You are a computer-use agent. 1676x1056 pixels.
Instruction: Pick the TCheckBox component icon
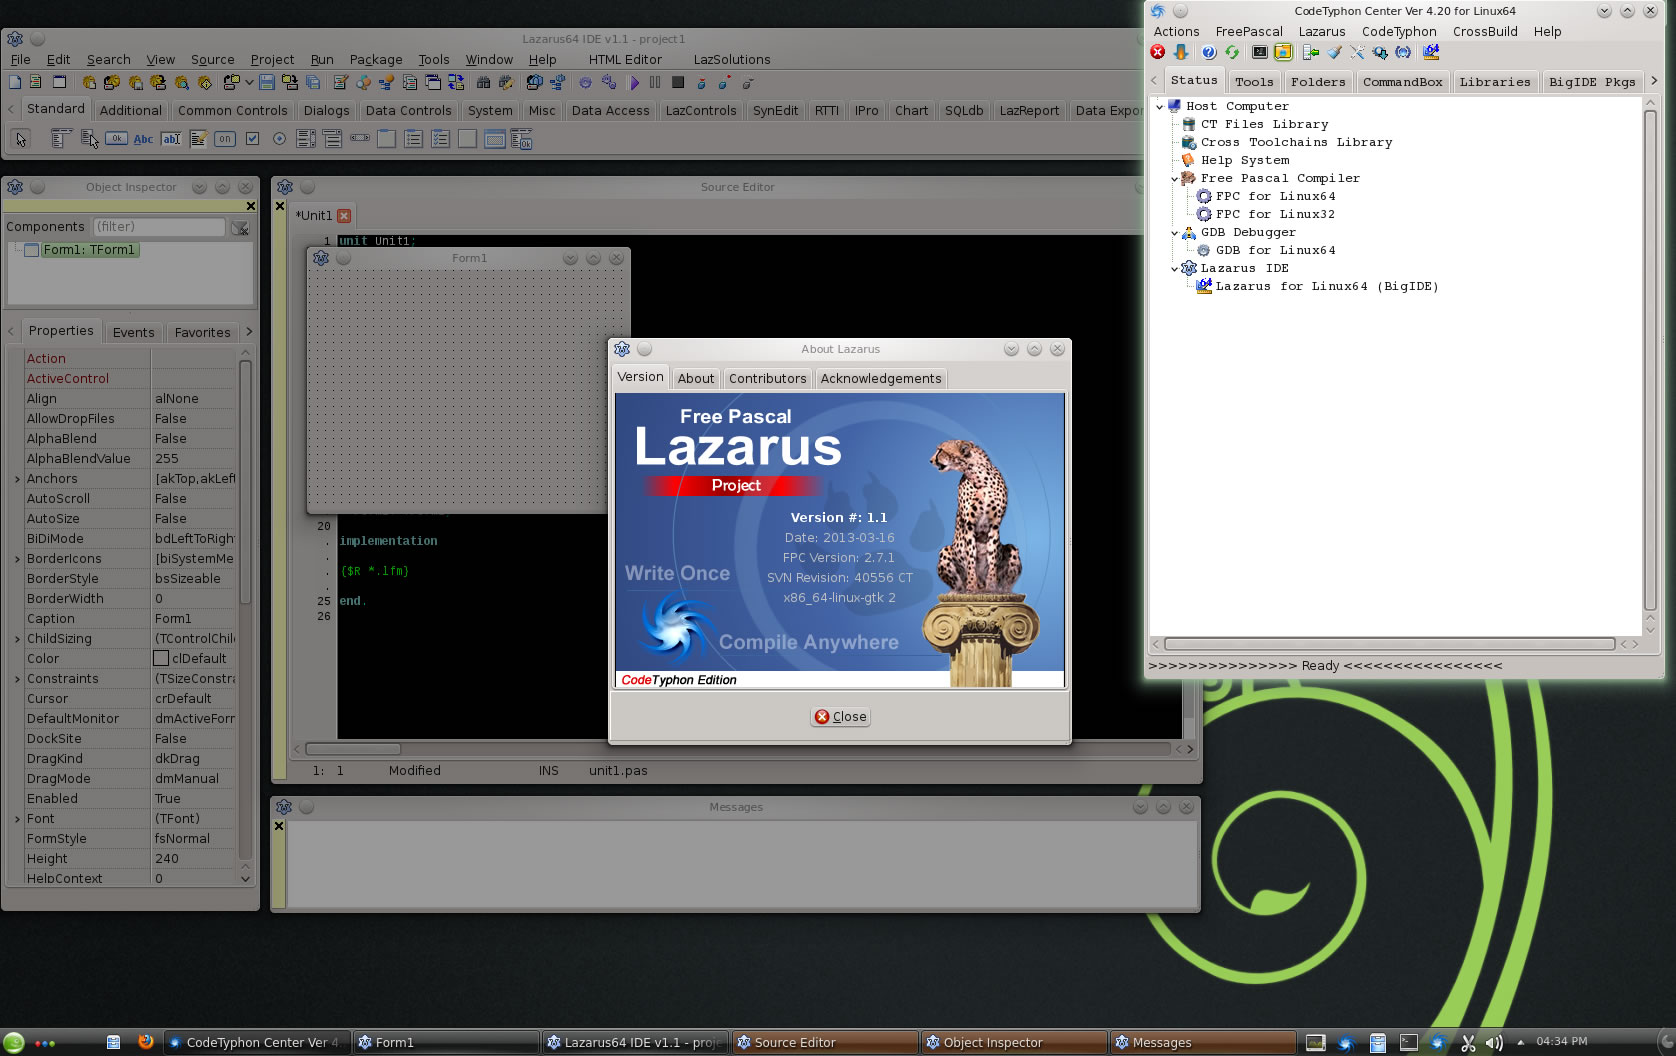(x=252, y=139)
